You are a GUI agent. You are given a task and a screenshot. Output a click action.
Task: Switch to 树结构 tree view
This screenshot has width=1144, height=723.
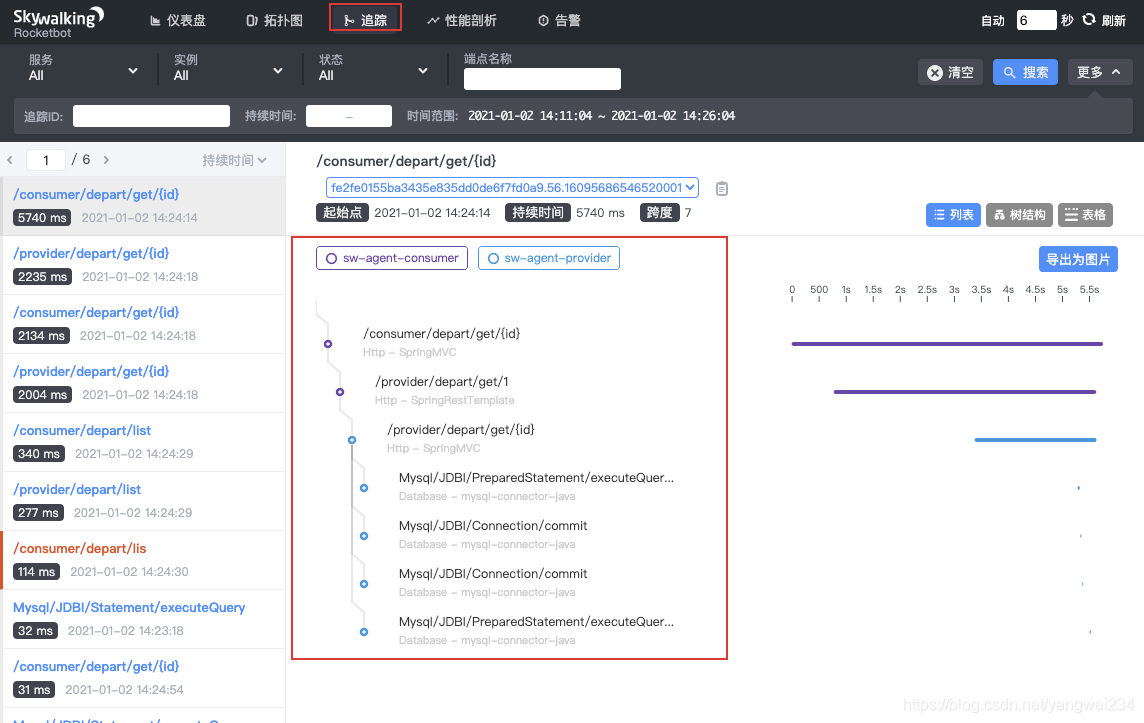coord(1019,214)
